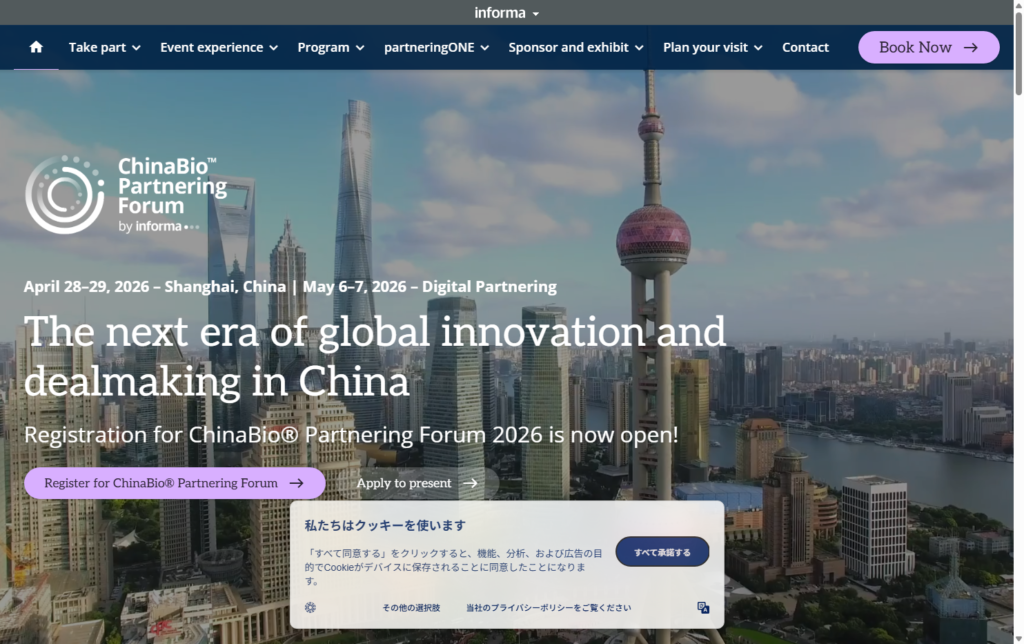
Task: Open the Event experience dropdown
Action: coord(220,47)
